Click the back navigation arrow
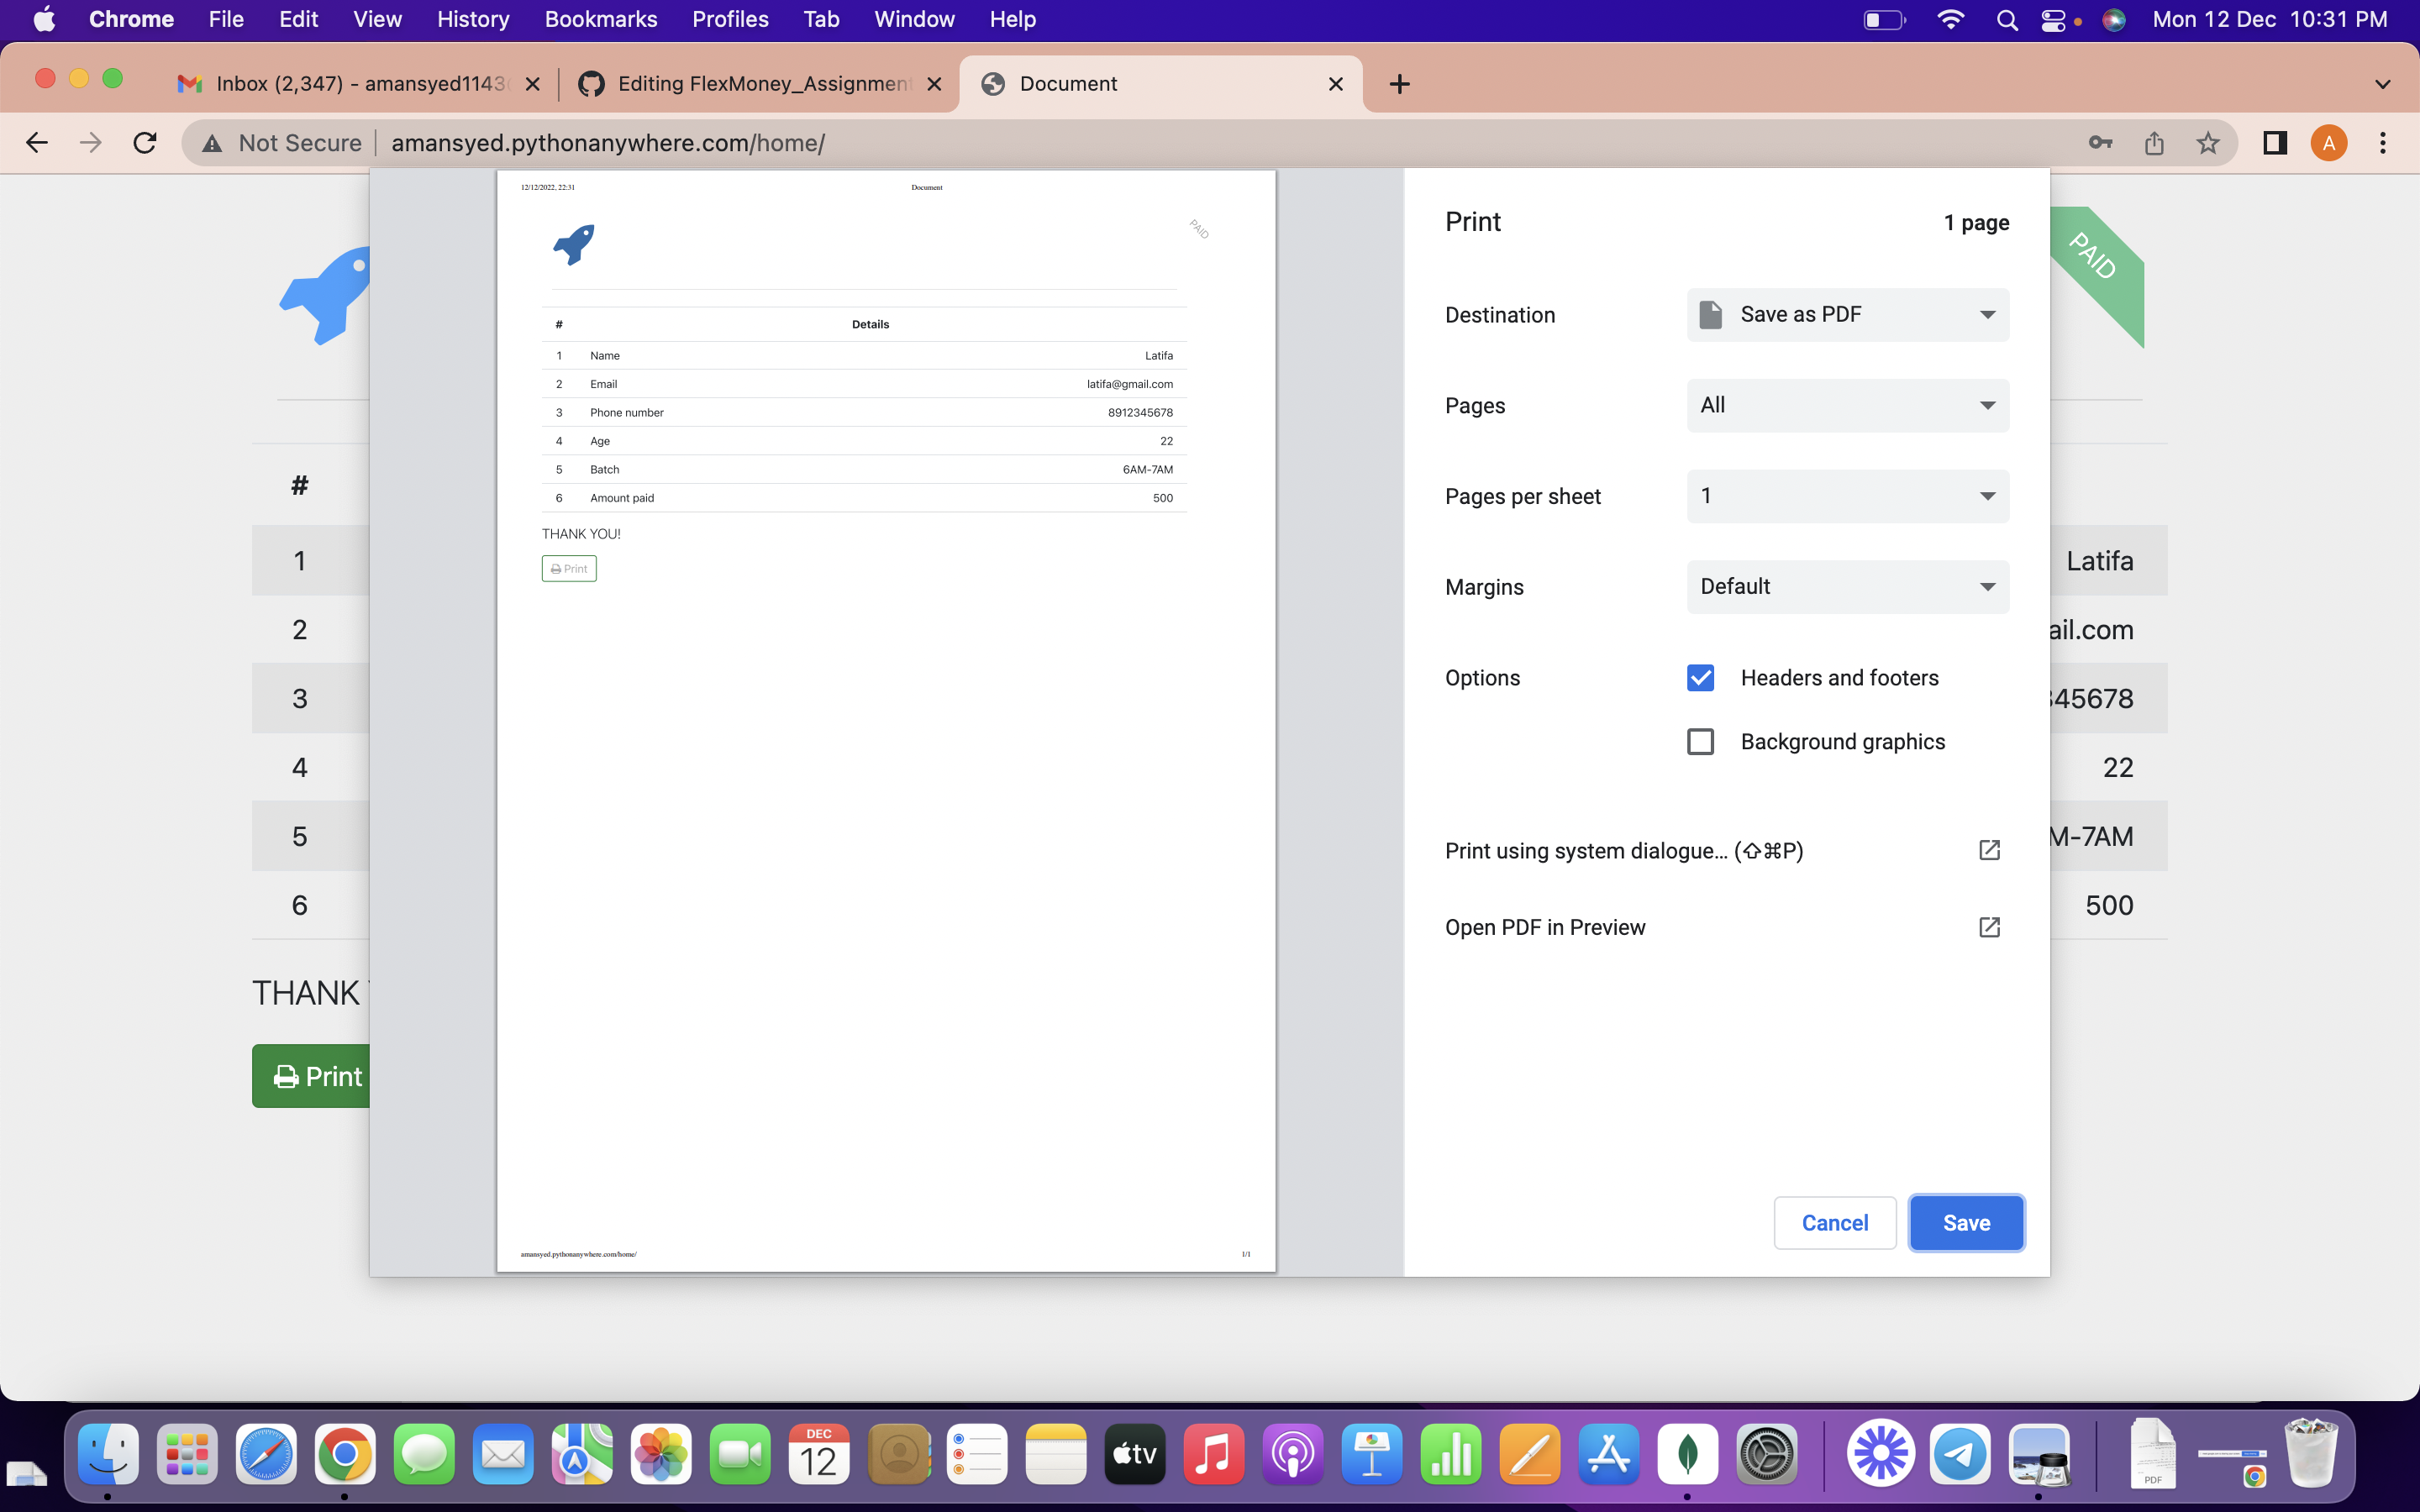Viewport: 2420px width, 1512px height. tap(36, 142)
